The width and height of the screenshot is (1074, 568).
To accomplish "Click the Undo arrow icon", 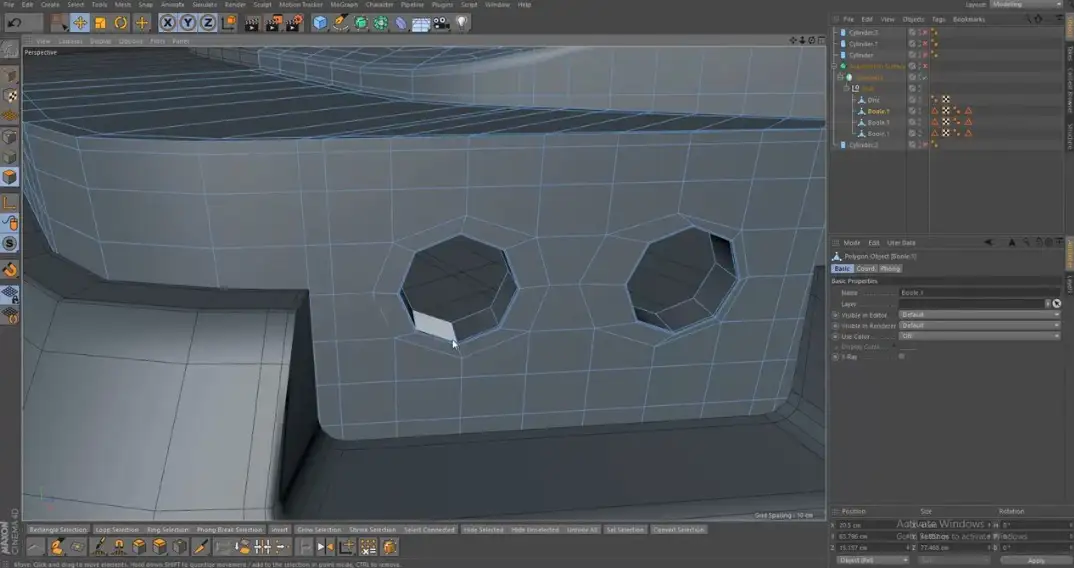I will (x=14, y=23).
